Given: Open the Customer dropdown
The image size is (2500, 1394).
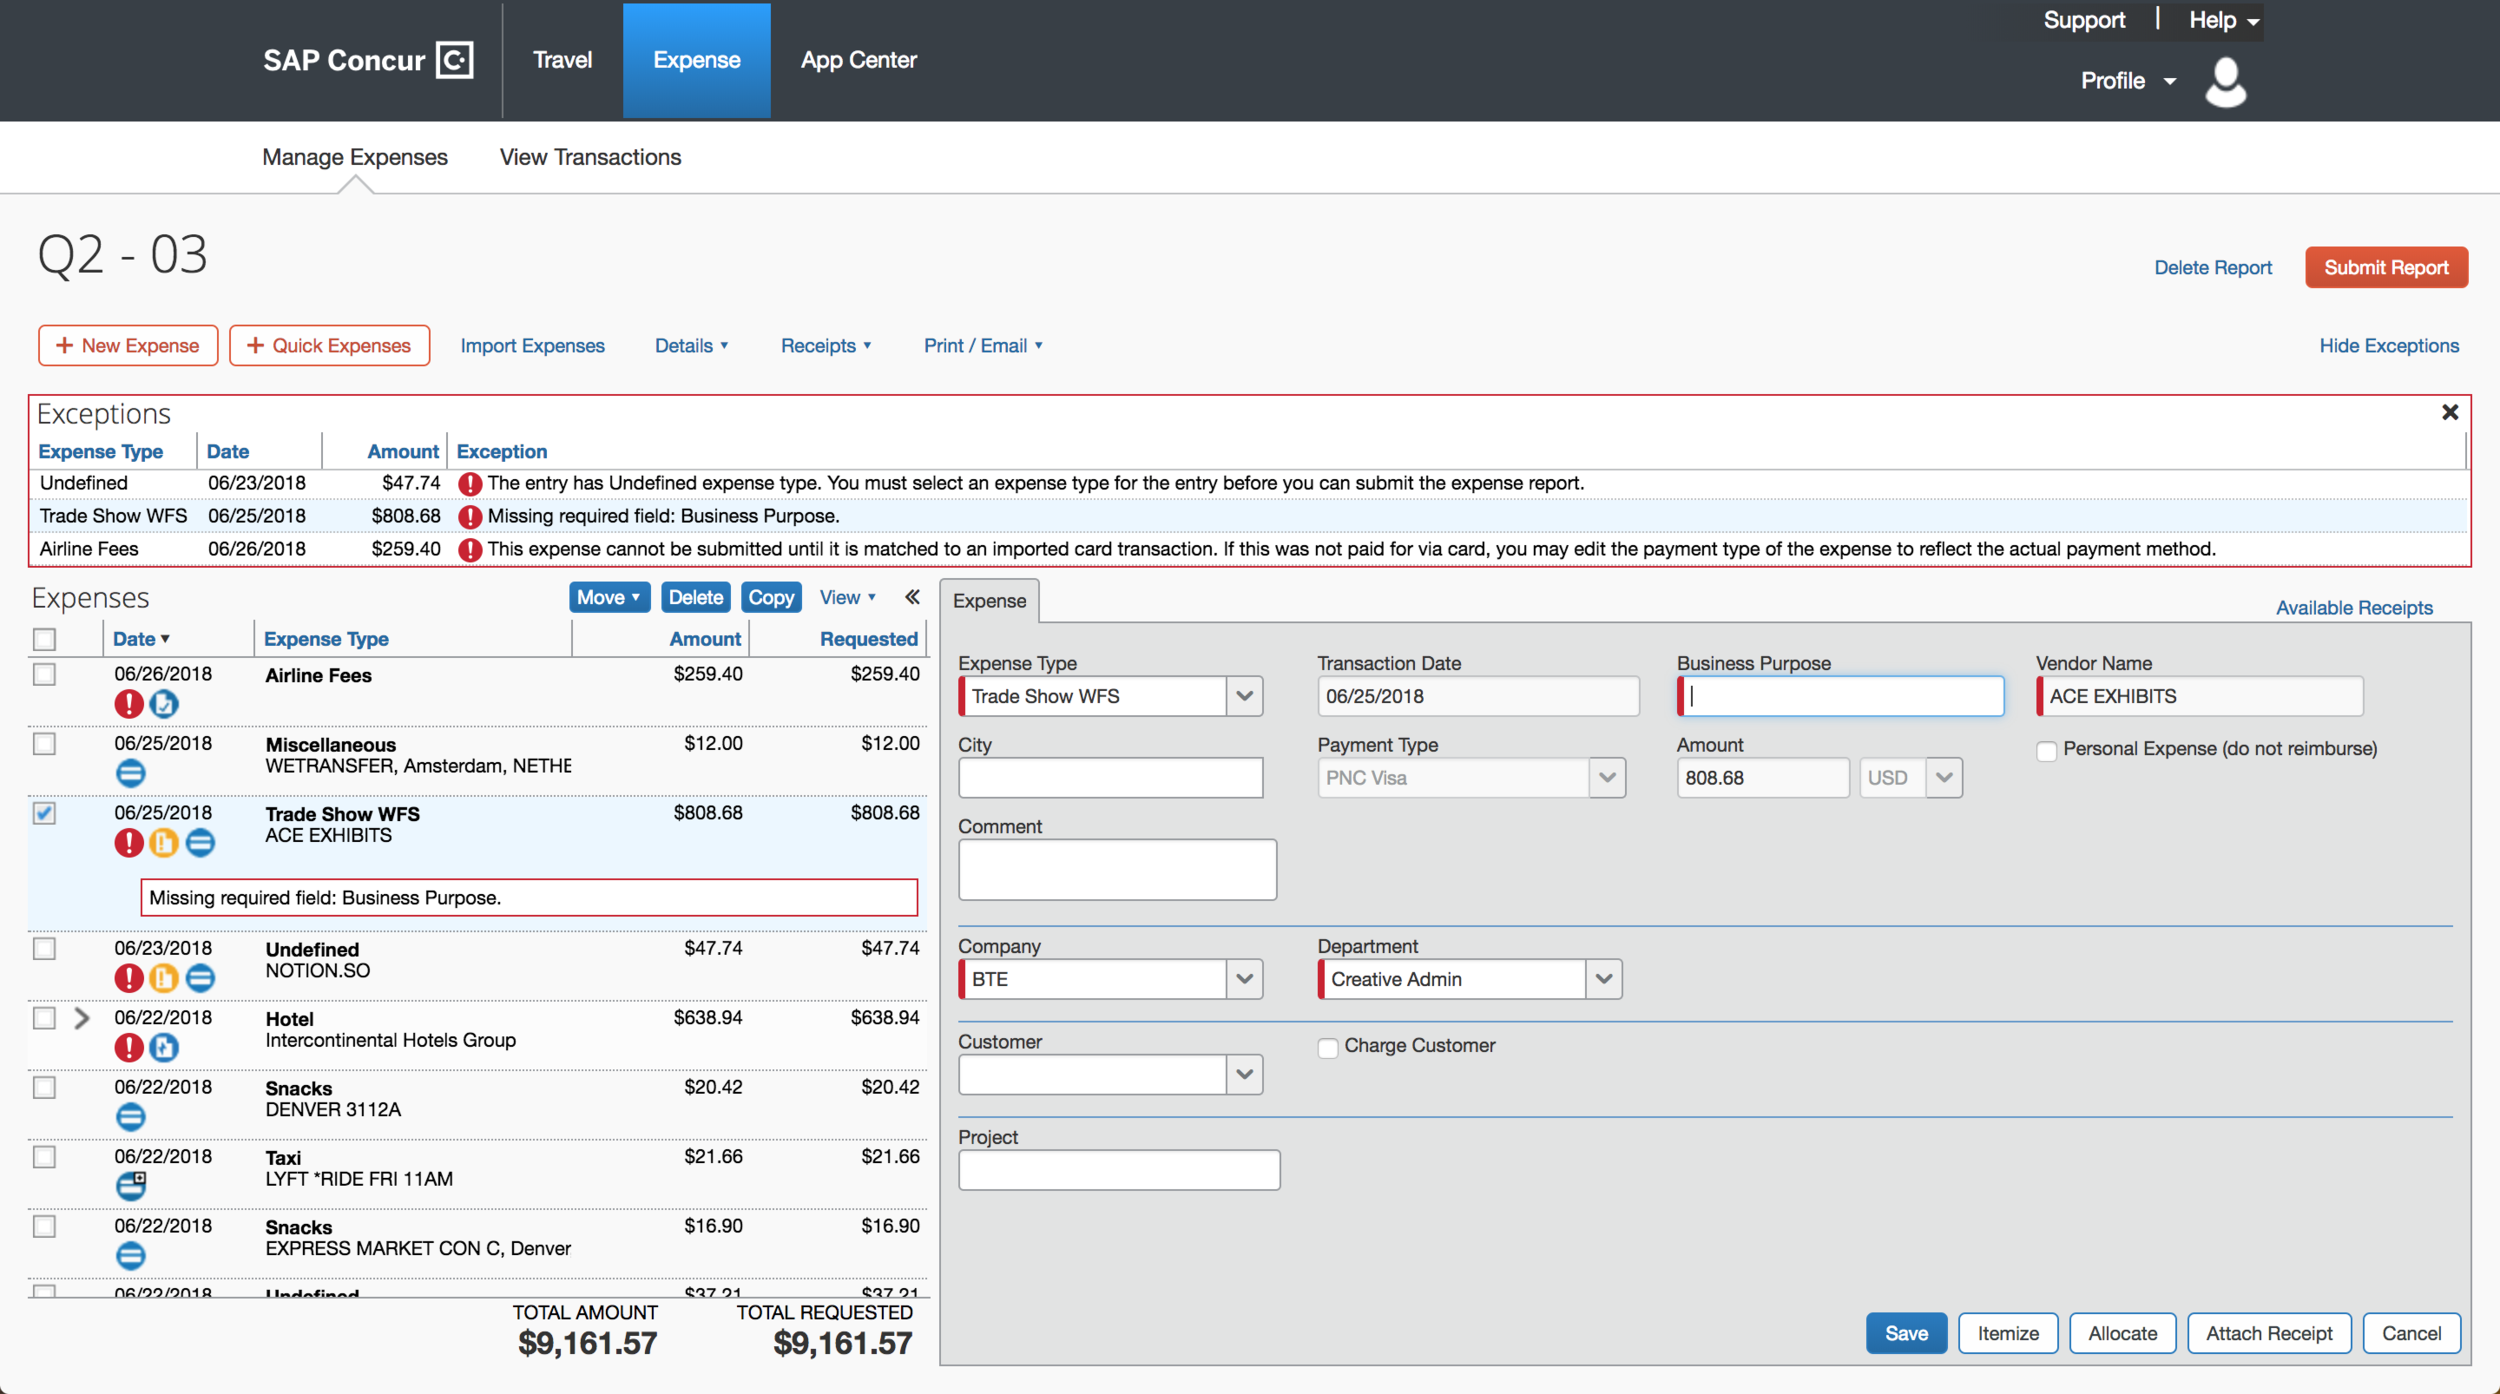Looking at the screenshot, I should tap(1244, 1075).
